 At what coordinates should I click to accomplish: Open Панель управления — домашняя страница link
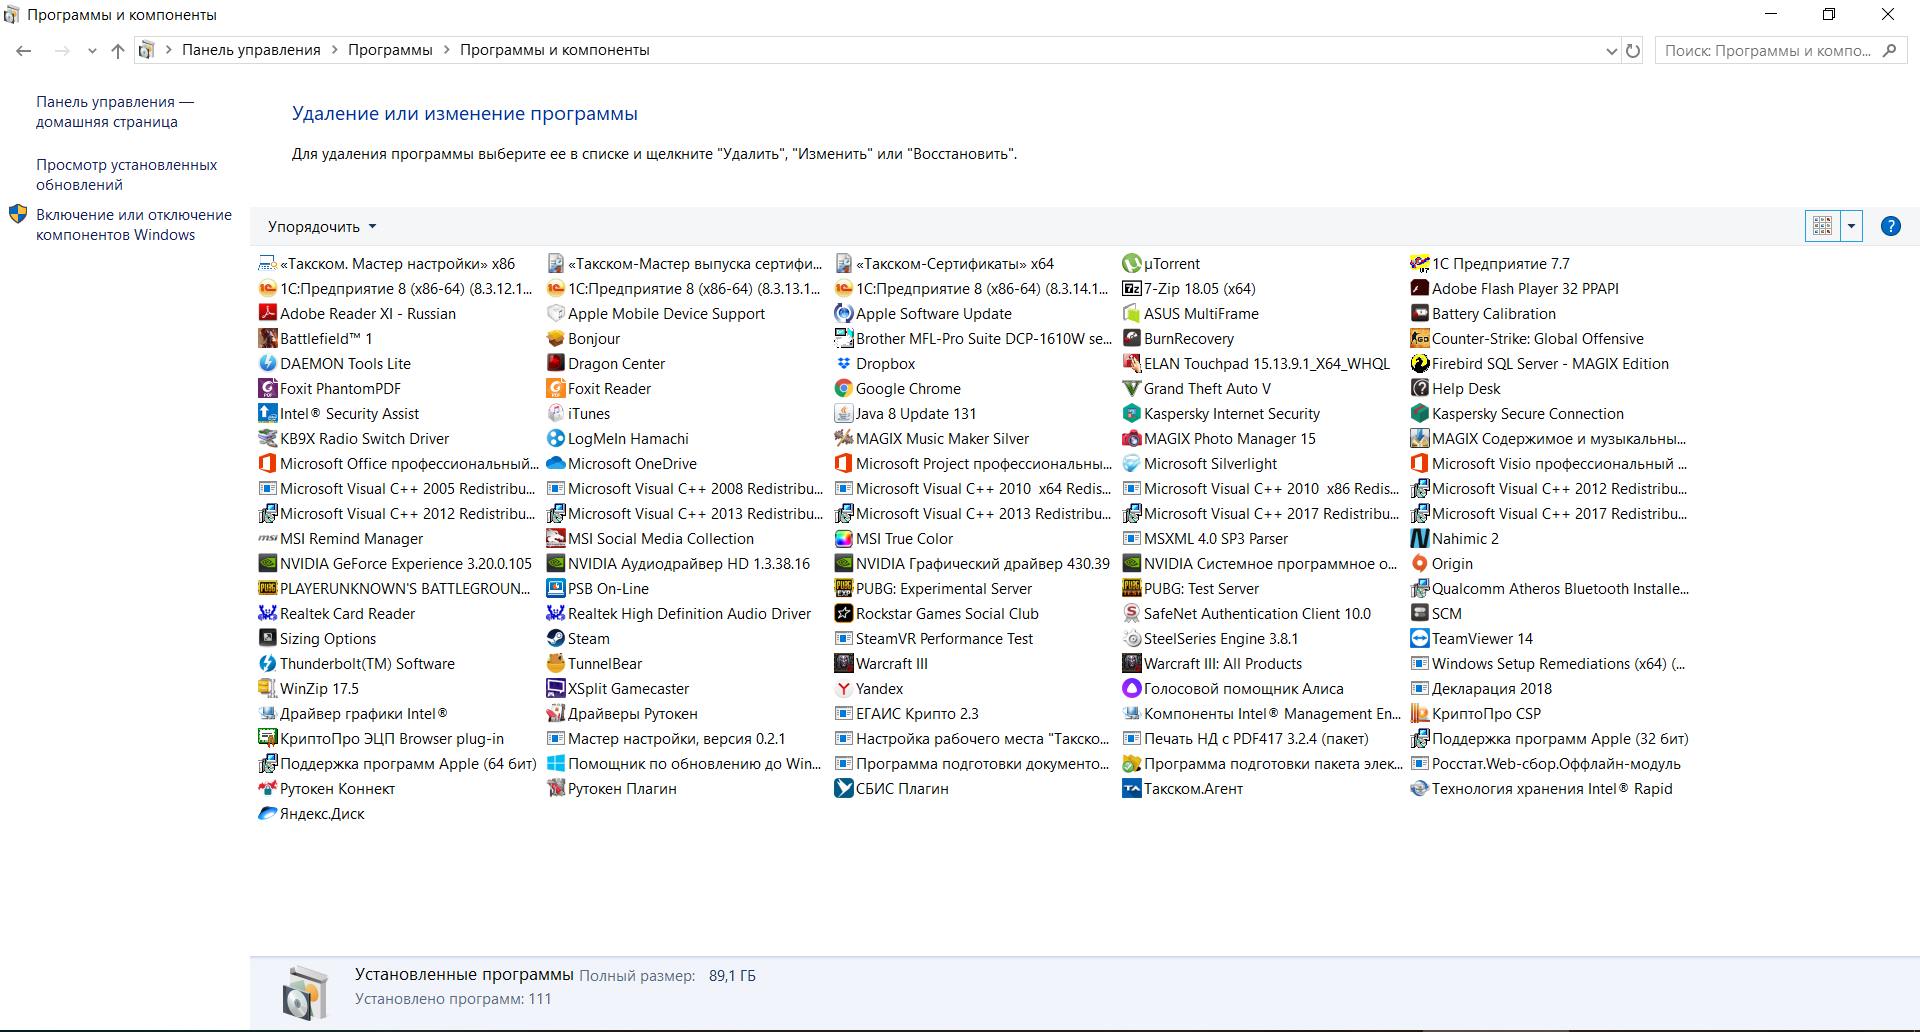click(x=115, y=112)
